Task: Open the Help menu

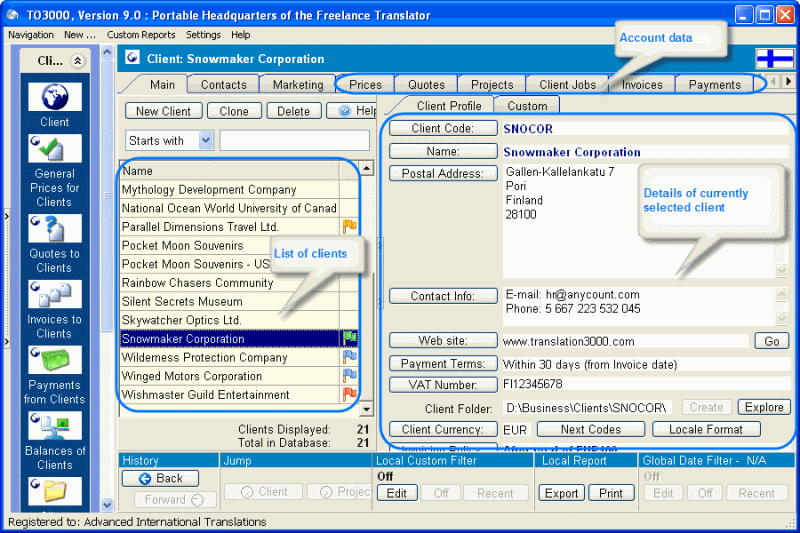Action: pos(240,35)
